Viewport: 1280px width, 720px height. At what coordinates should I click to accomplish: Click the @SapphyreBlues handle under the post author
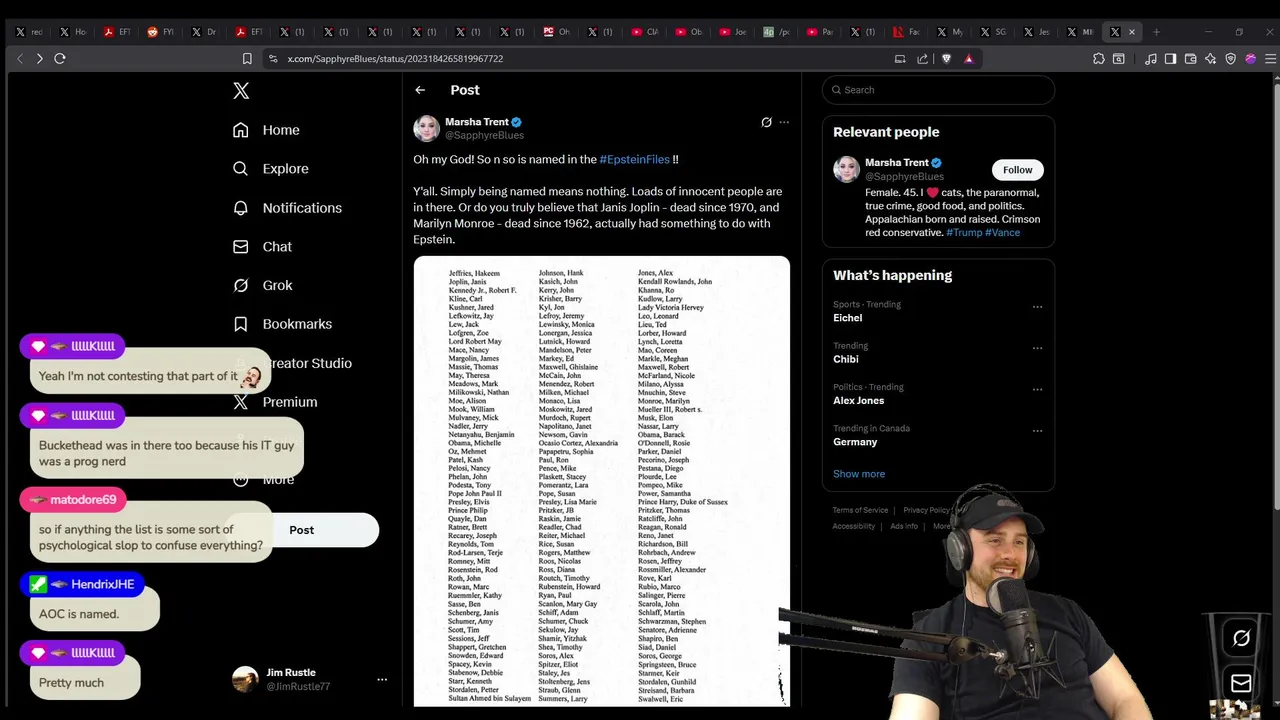point(484,135)
